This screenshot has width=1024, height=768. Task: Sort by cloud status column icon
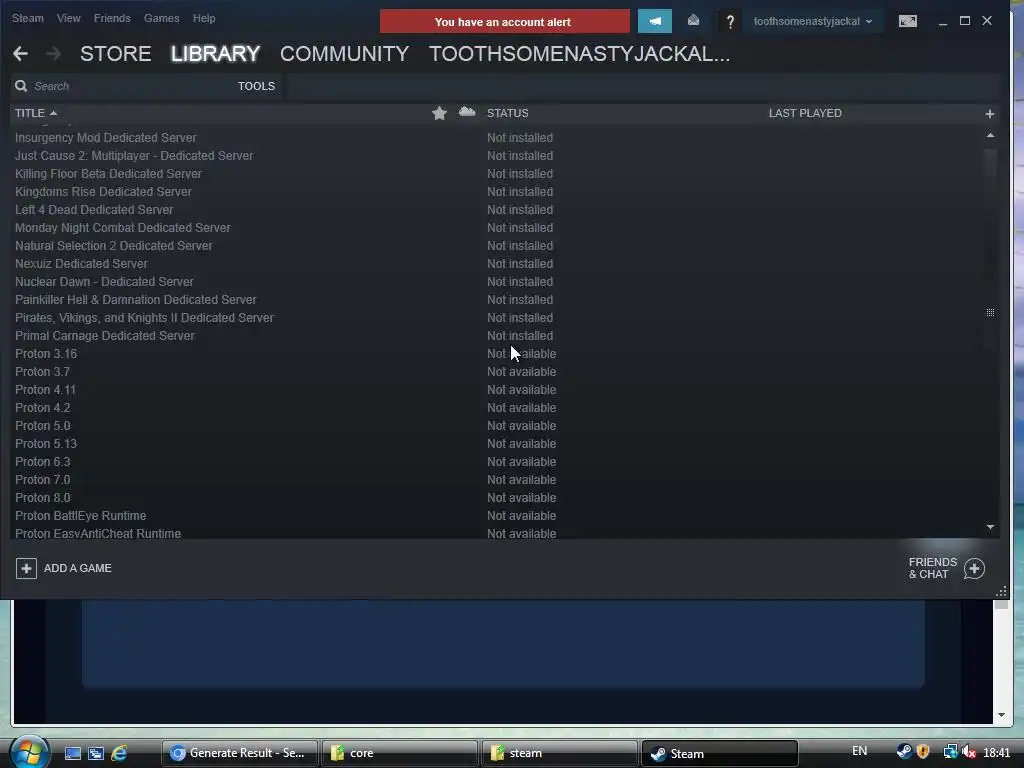coord(467,112)
